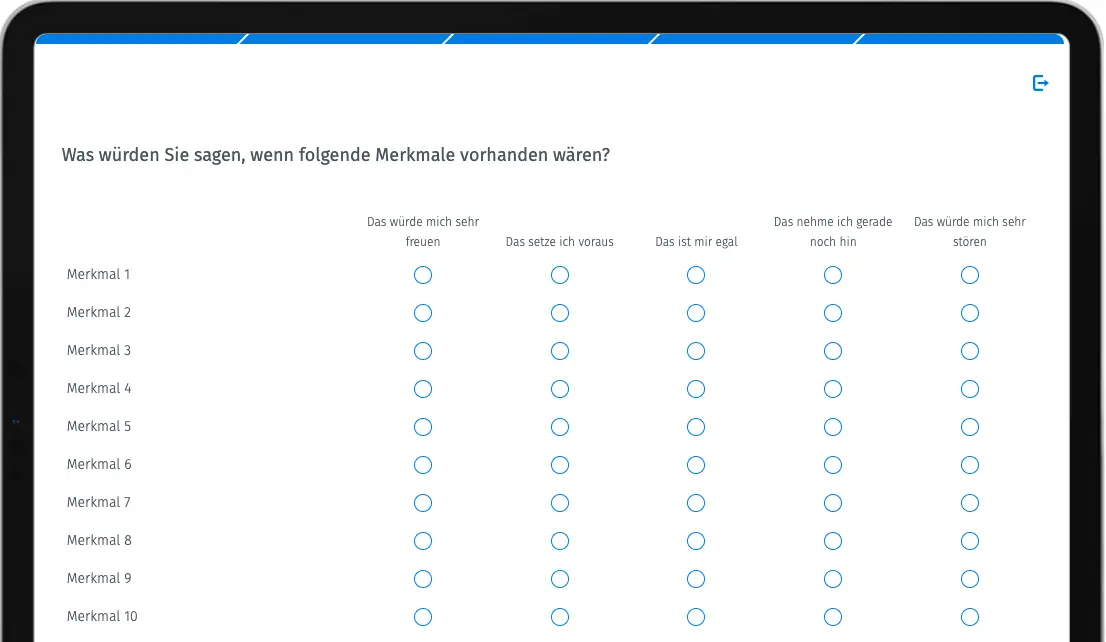The height and width of the screenshot is (642, 1106).
Task: Mark 'Das ist mir egal' for Merkmal 3
Action: point(695,351)
